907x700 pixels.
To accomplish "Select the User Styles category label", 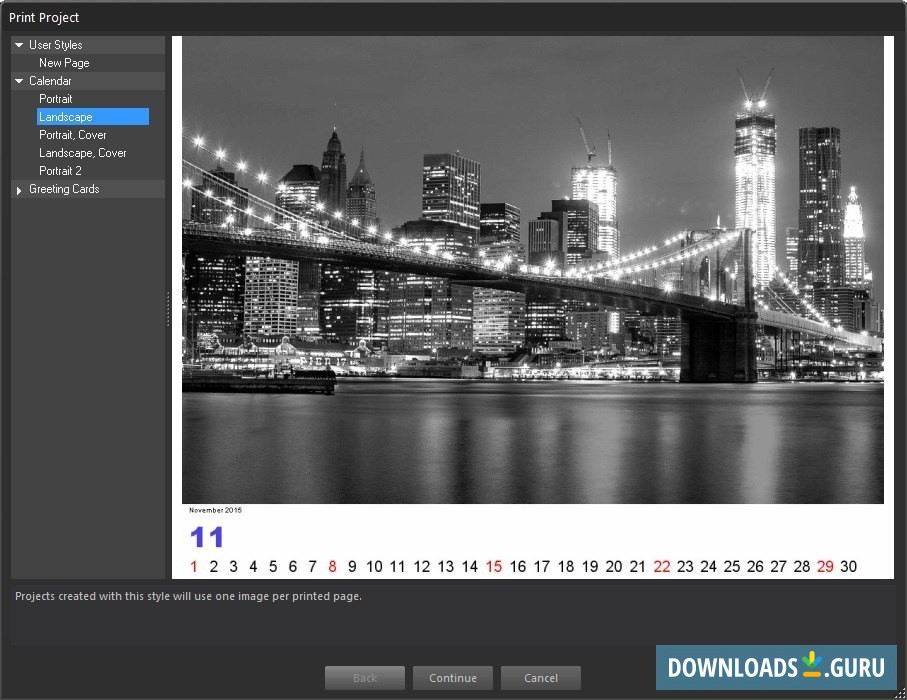I will (x=56, y=45).
